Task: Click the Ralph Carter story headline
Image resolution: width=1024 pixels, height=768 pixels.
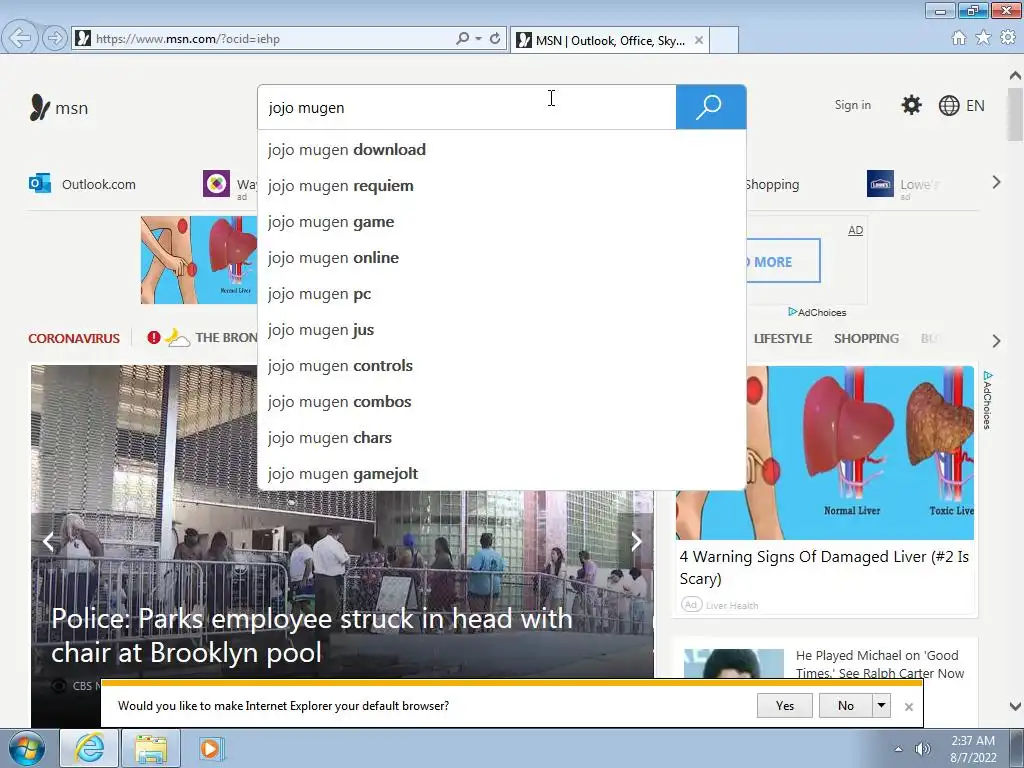Action: (x=880, y=664)
